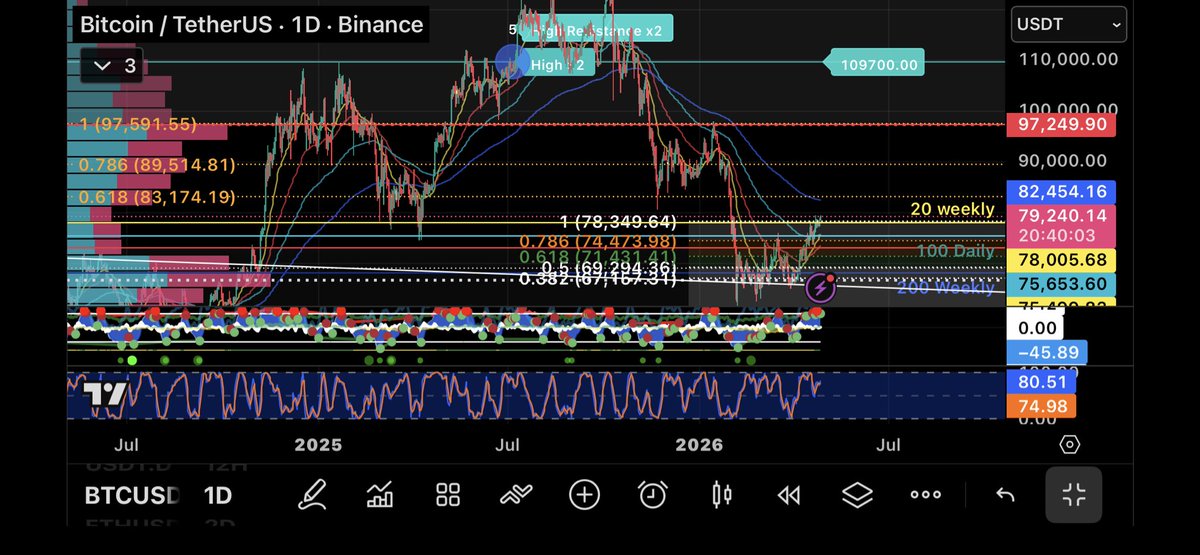Open layout grid squares icon
Image resolution: width=1200 pixels, height=555 pixels.
point(447,494)
